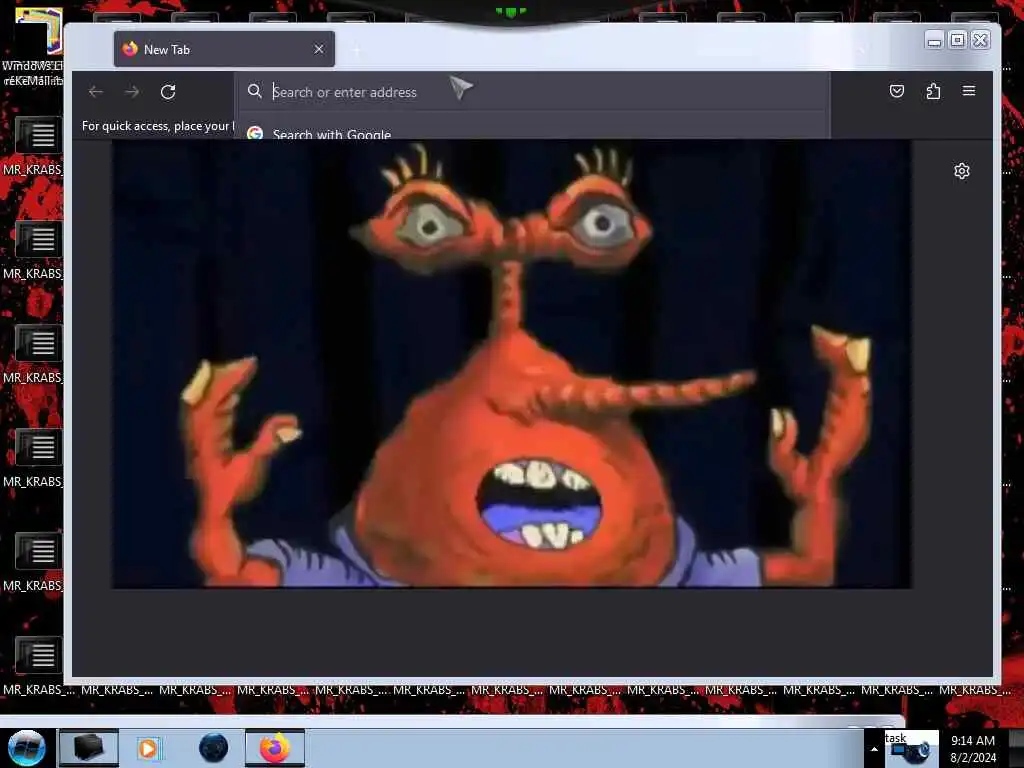
Task: Show hidden icons via tray arrow
Action: (x=874, y=749)
